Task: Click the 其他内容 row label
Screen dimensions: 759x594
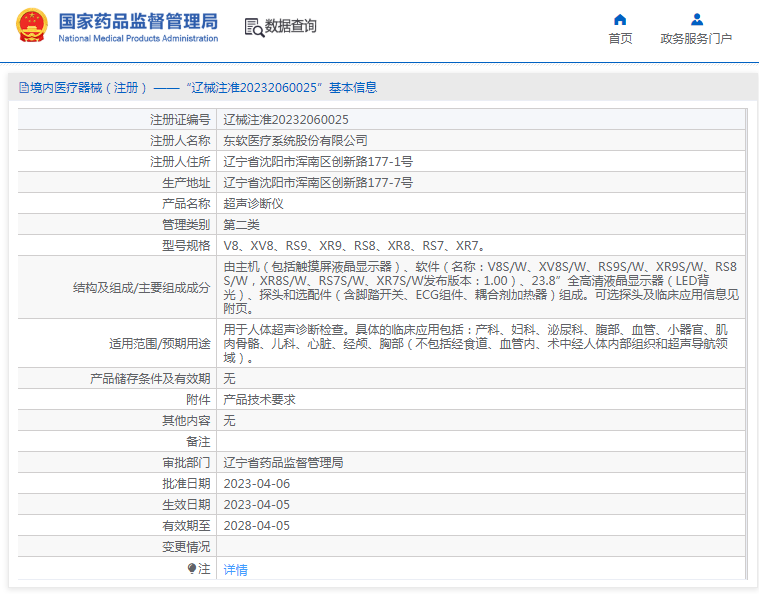Action: 186,421
